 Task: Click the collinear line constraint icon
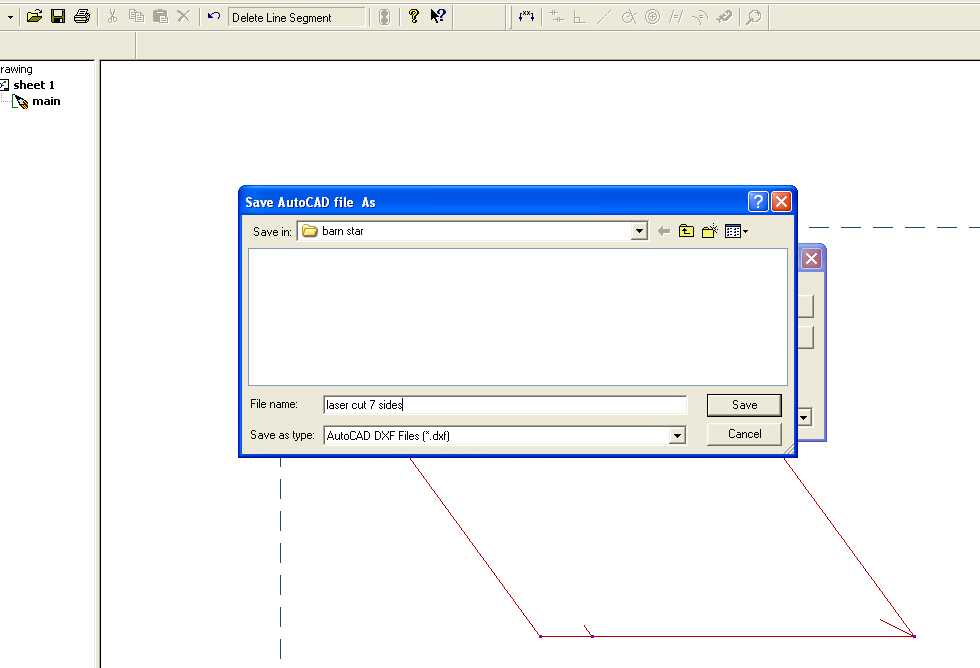[x=604, y=17]
